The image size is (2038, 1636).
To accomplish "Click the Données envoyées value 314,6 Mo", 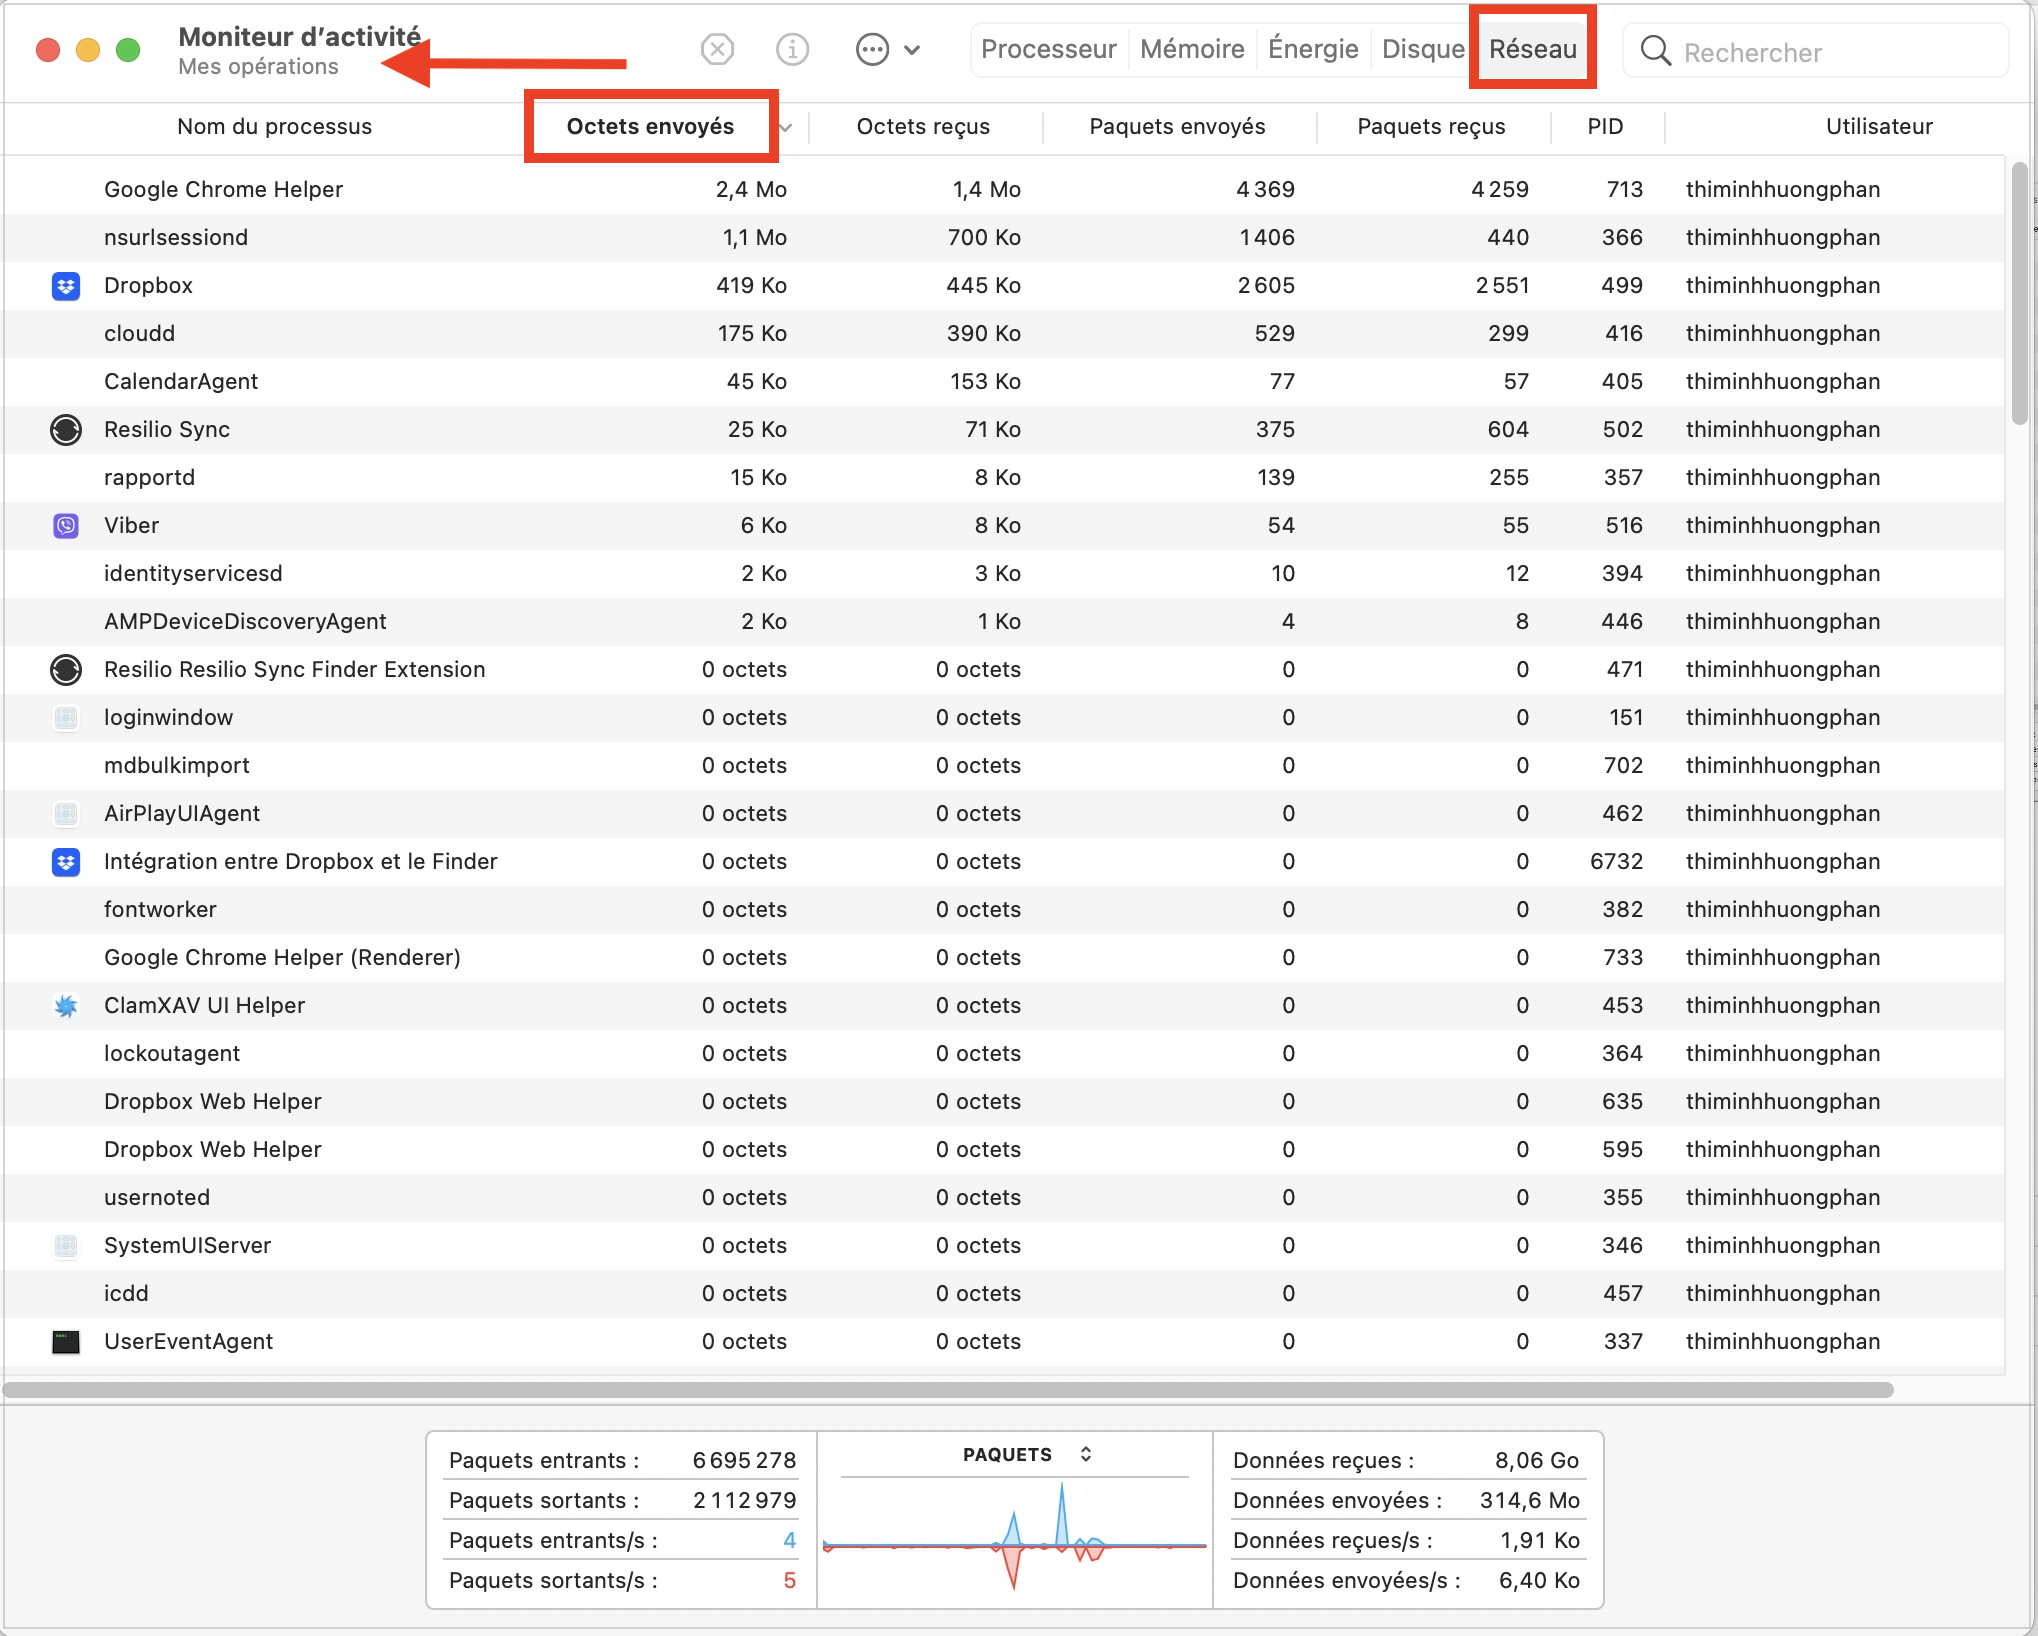I will tap(1530, 1501).
